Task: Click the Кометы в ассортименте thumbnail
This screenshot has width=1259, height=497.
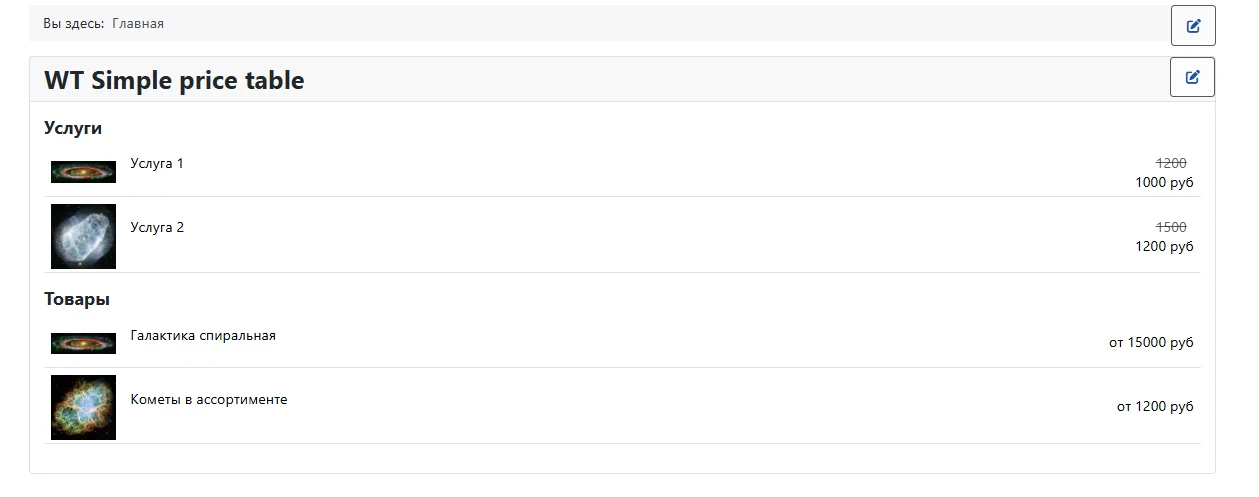Action: coord(83,407)
